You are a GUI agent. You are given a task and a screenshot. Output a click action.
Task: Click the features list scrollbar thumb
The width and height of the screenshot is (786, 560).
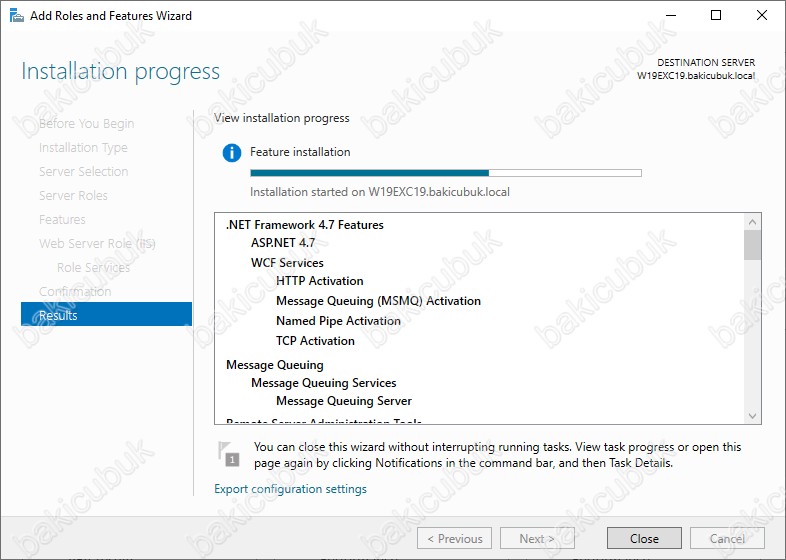pos(752,245)
